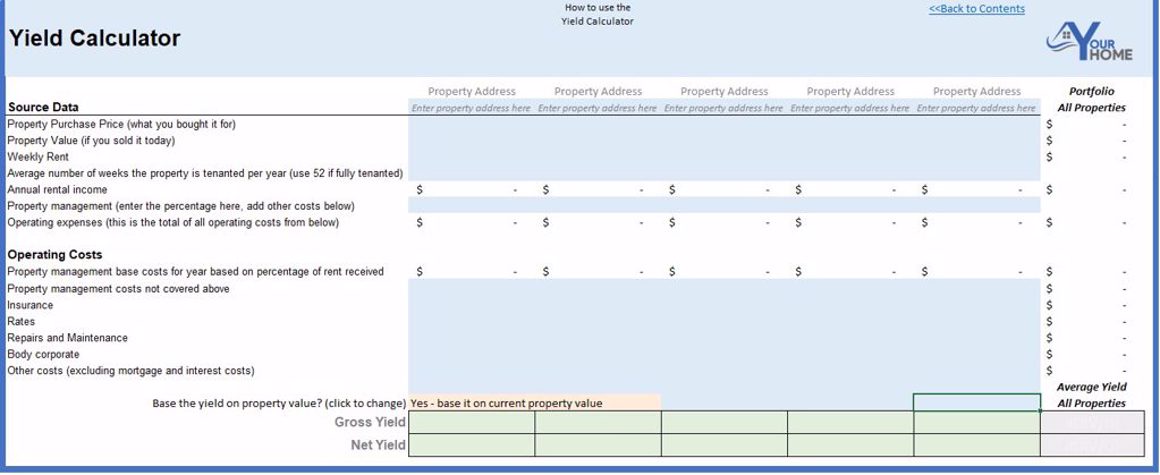Click the Property management percentage row label
Screen dimensions: 1160x475
coord(181,206)
